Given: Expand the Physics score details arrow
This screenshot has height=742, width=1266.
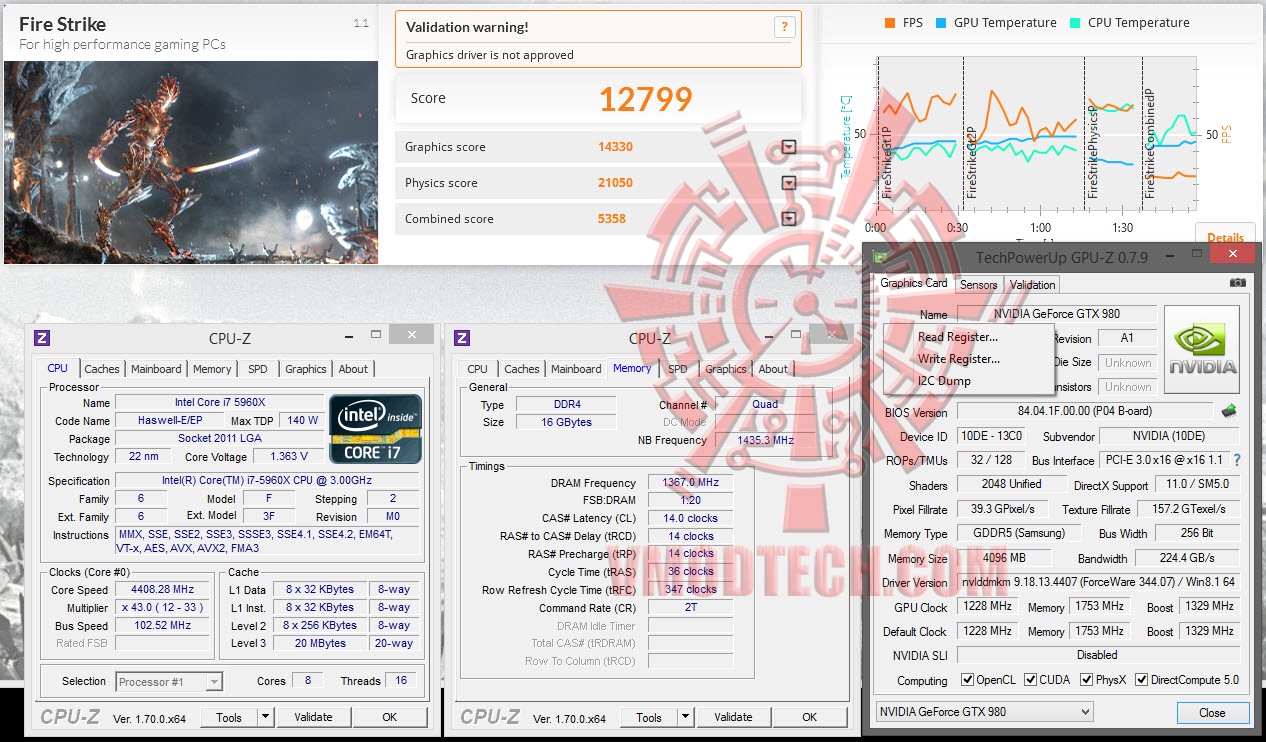Looking at the screenshot, I should (788, 183).
